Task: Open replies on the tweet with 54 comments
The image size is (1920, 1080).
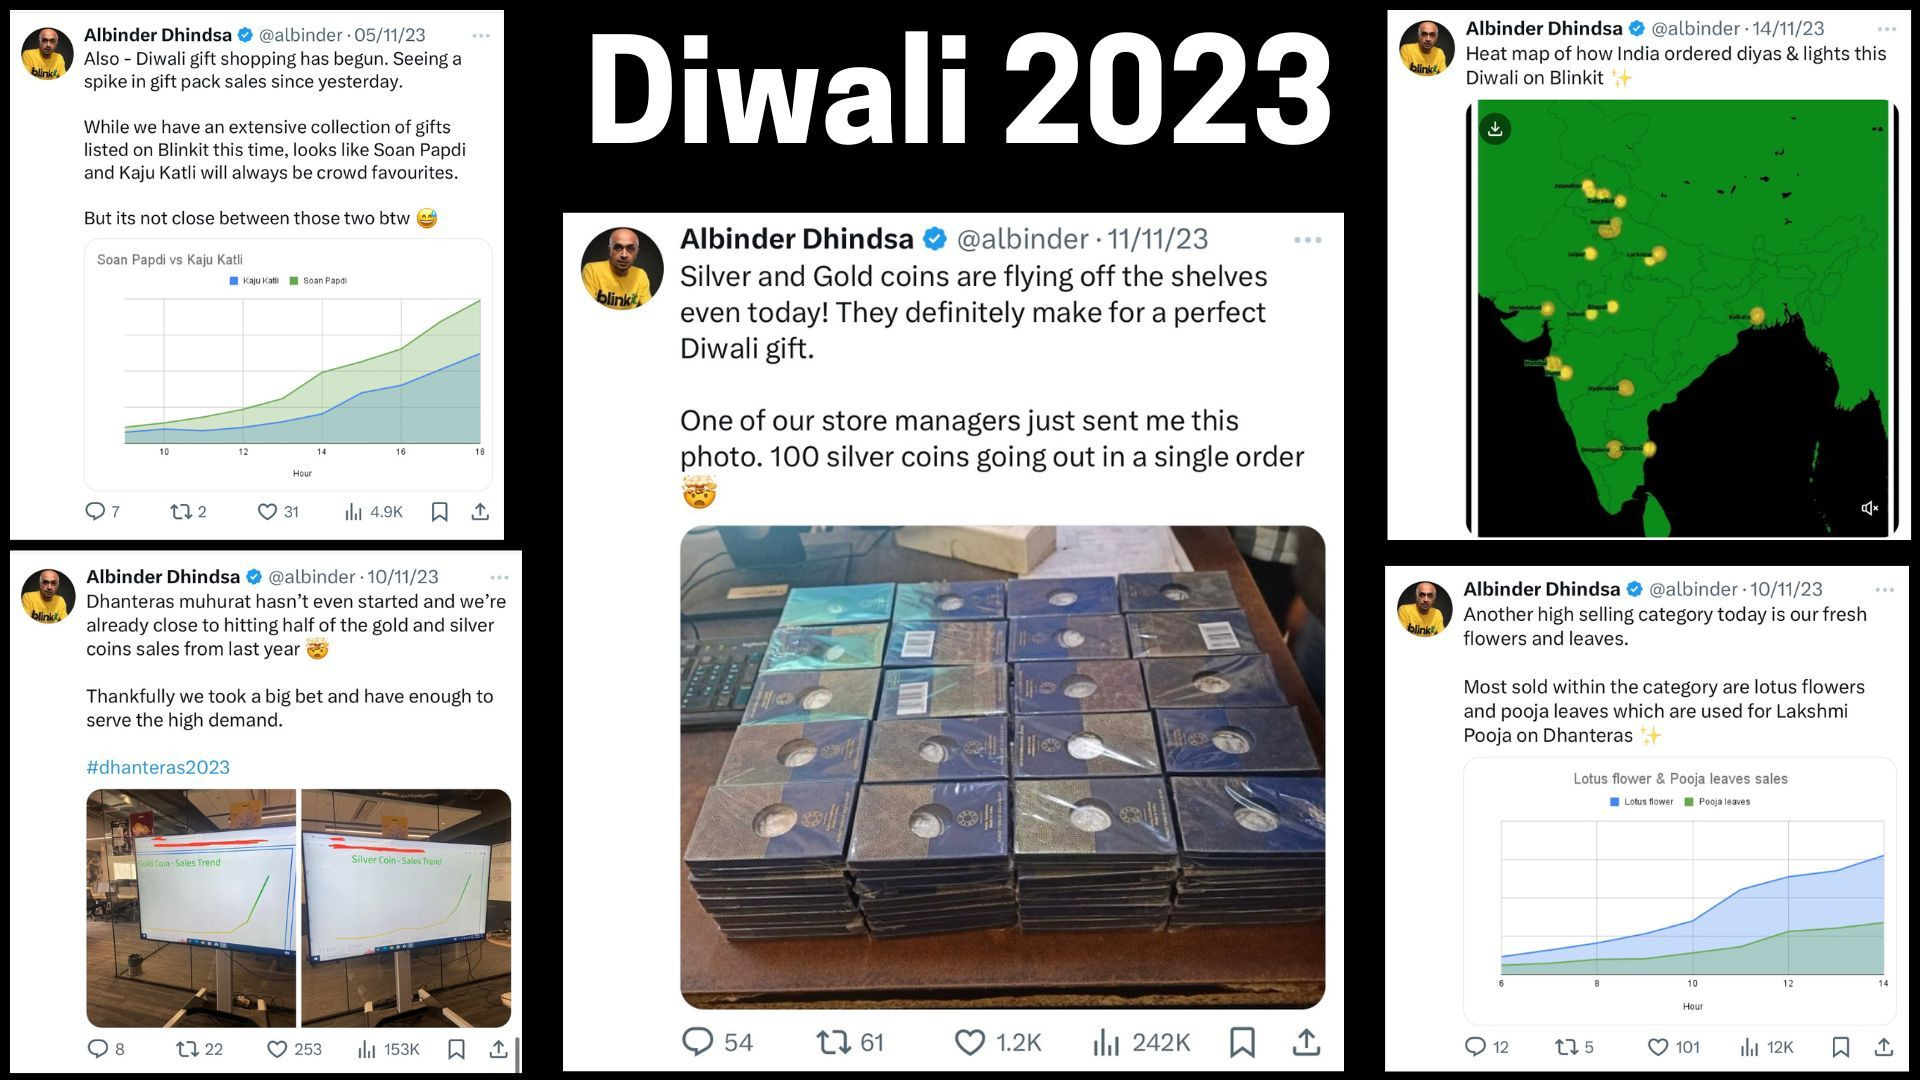Action: point(717,1042)
